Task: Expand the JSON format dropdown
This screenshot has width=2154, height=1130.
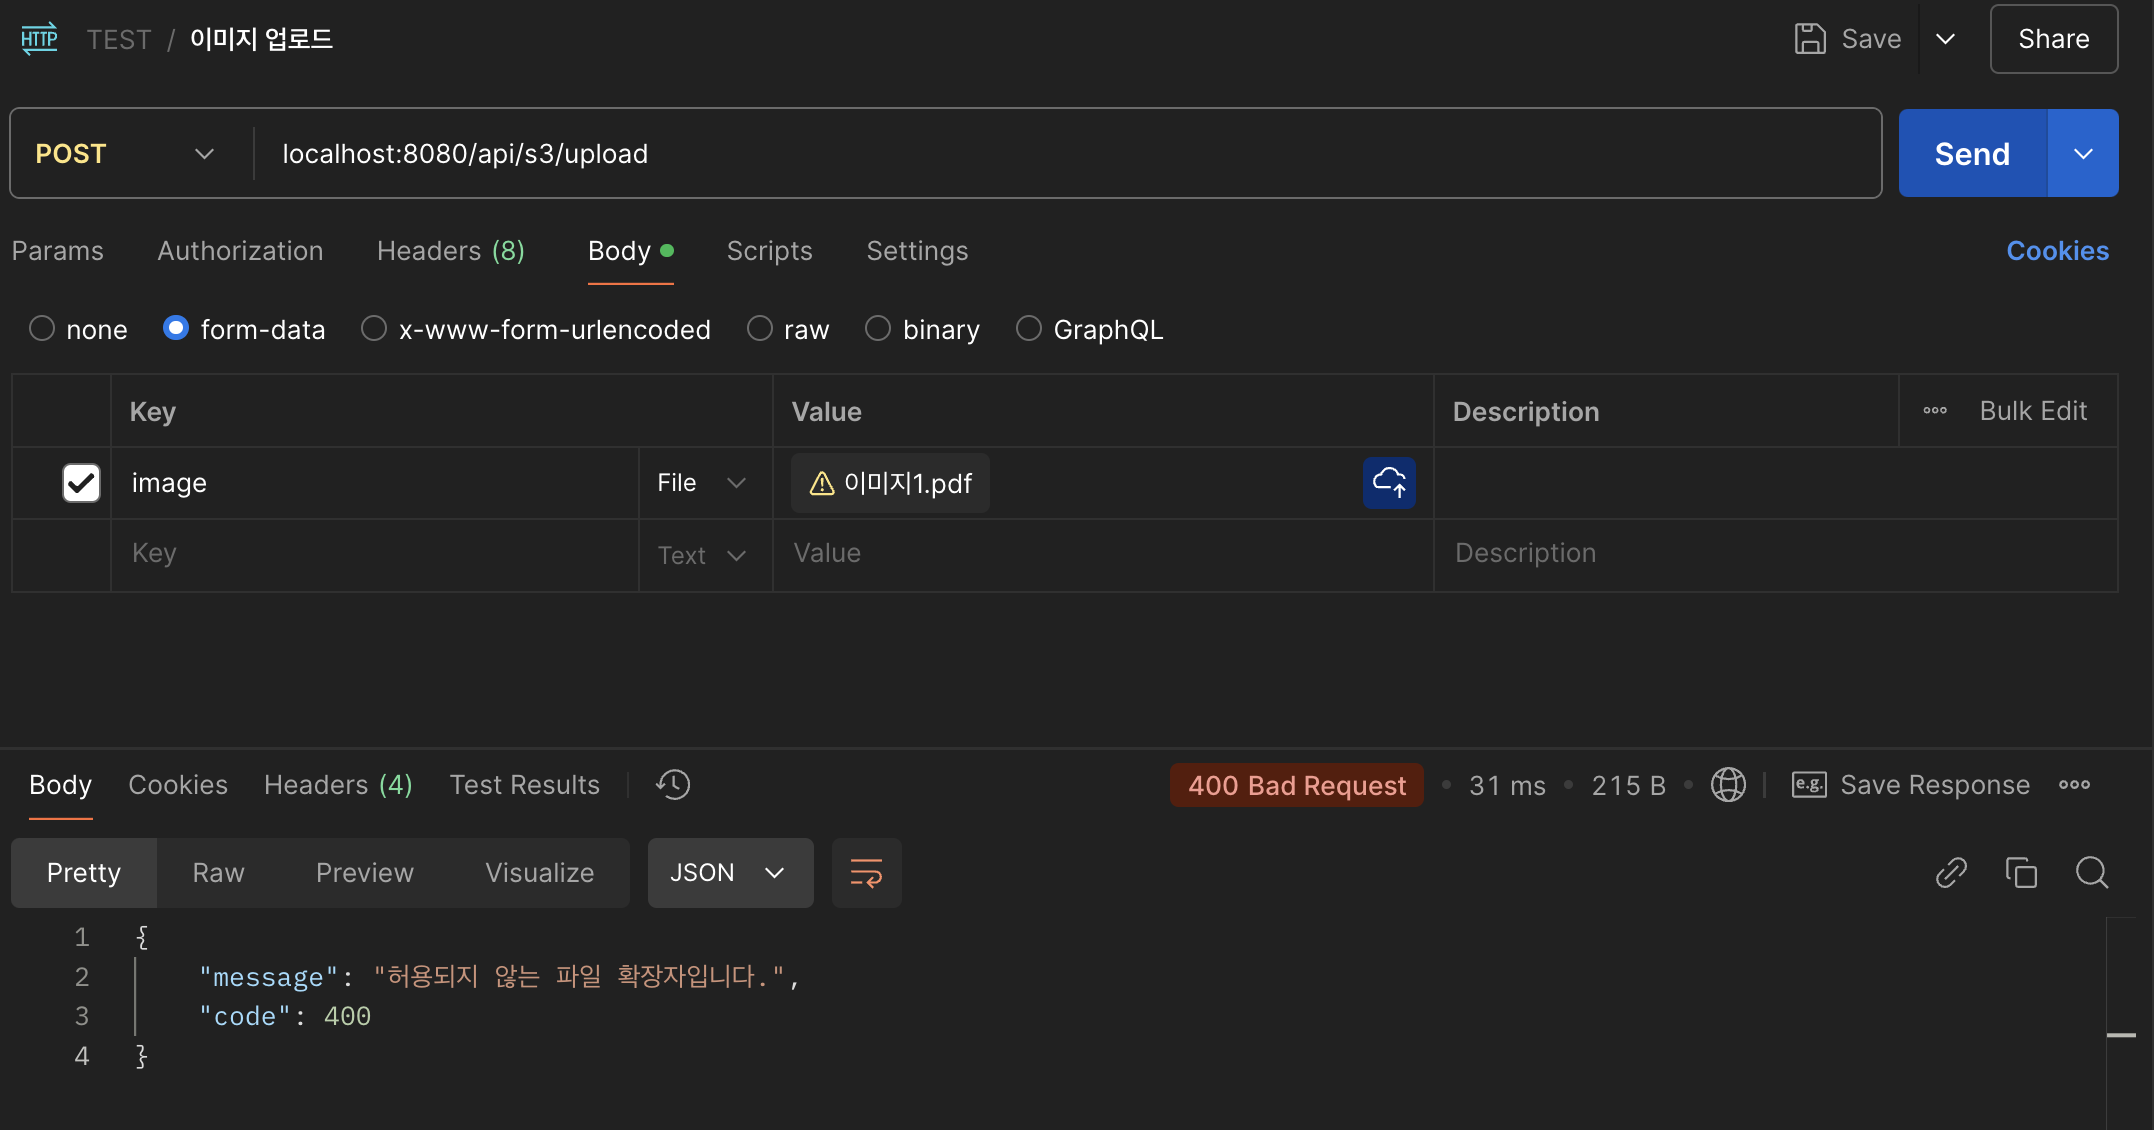Action: 729,873
